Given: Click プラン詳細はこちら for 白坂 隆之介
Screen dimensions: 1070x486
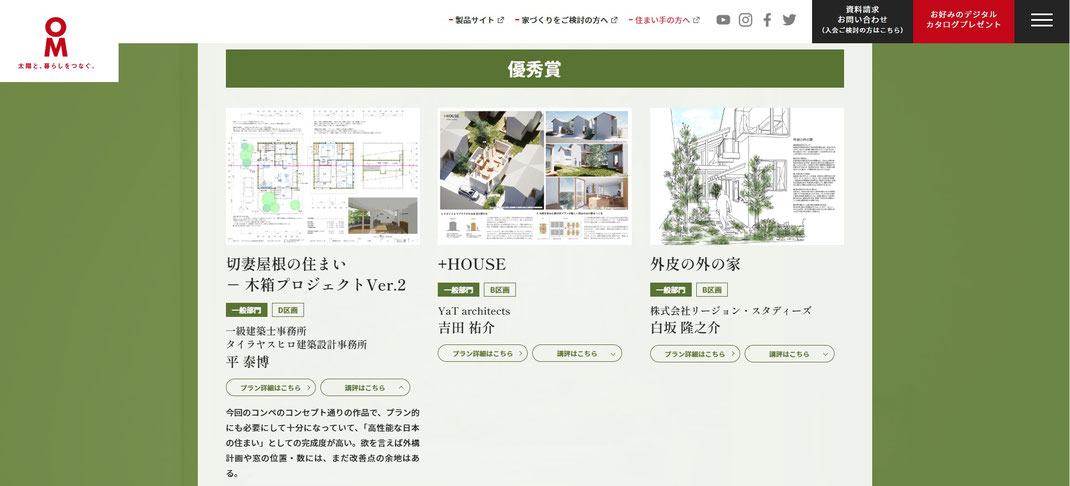Looking at the screenshot, I should tap(695, 354).
